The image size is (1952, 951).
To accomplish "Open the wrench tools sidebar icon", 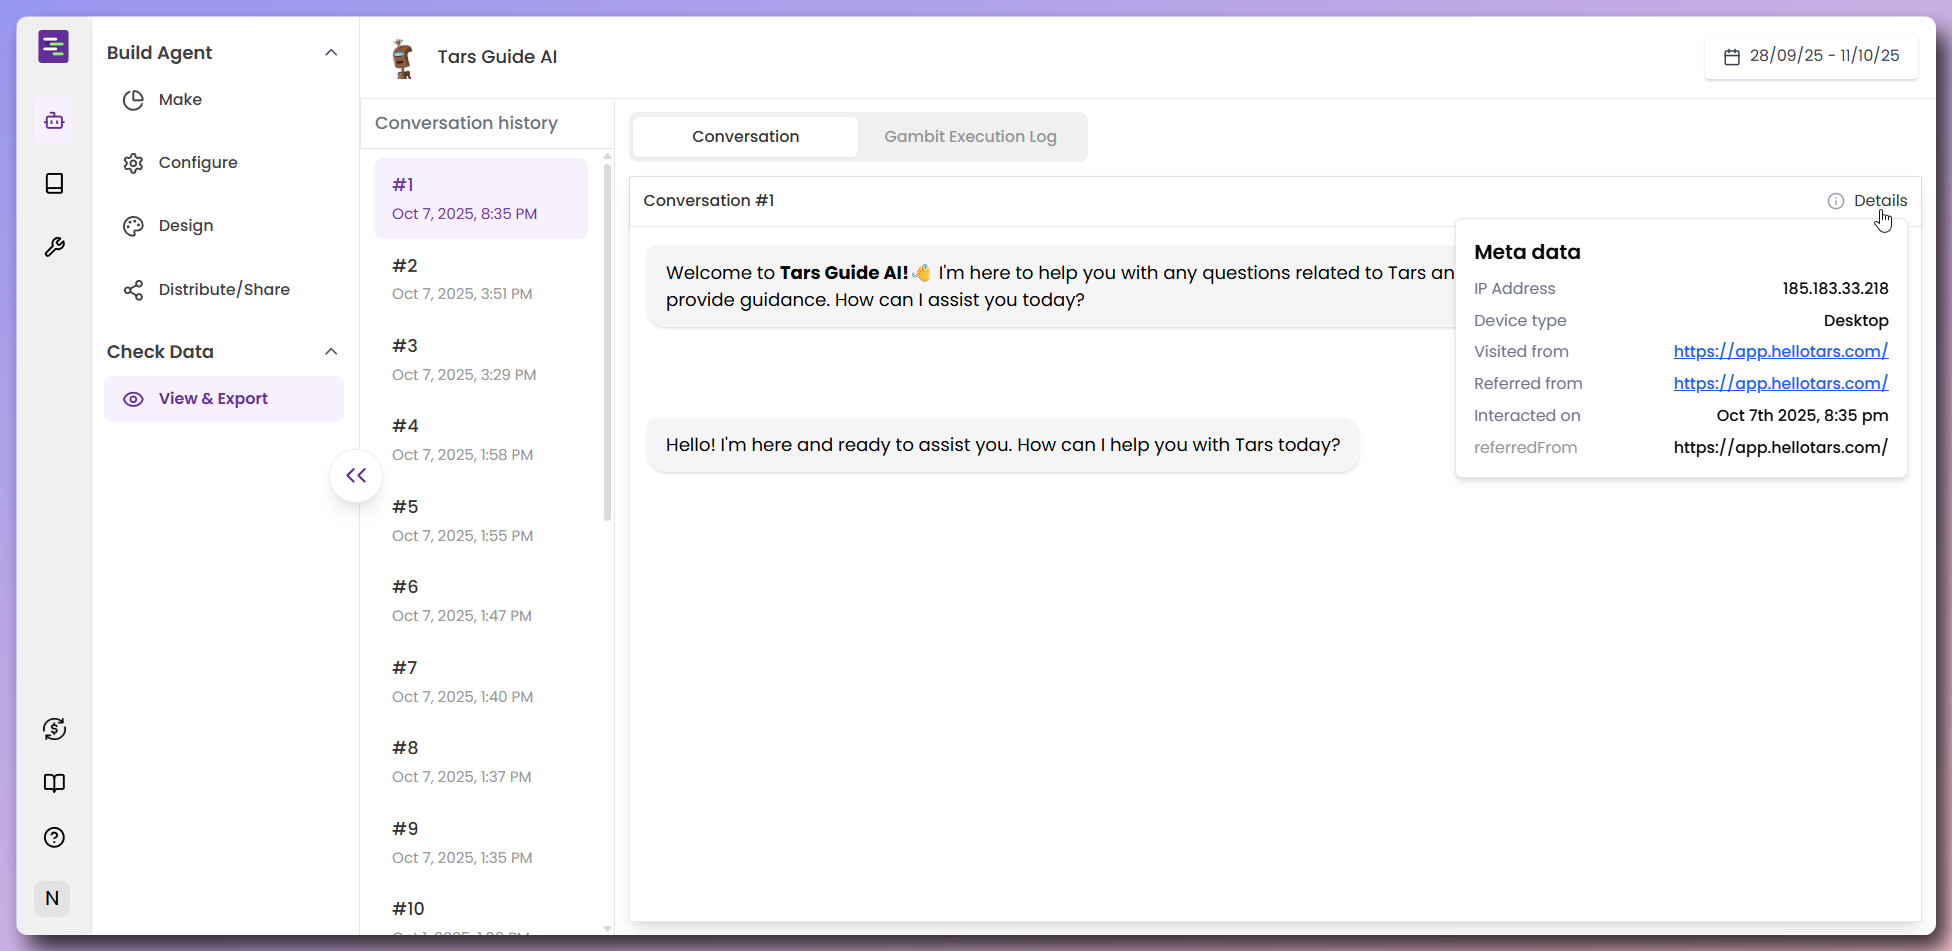I will [54, 247].
